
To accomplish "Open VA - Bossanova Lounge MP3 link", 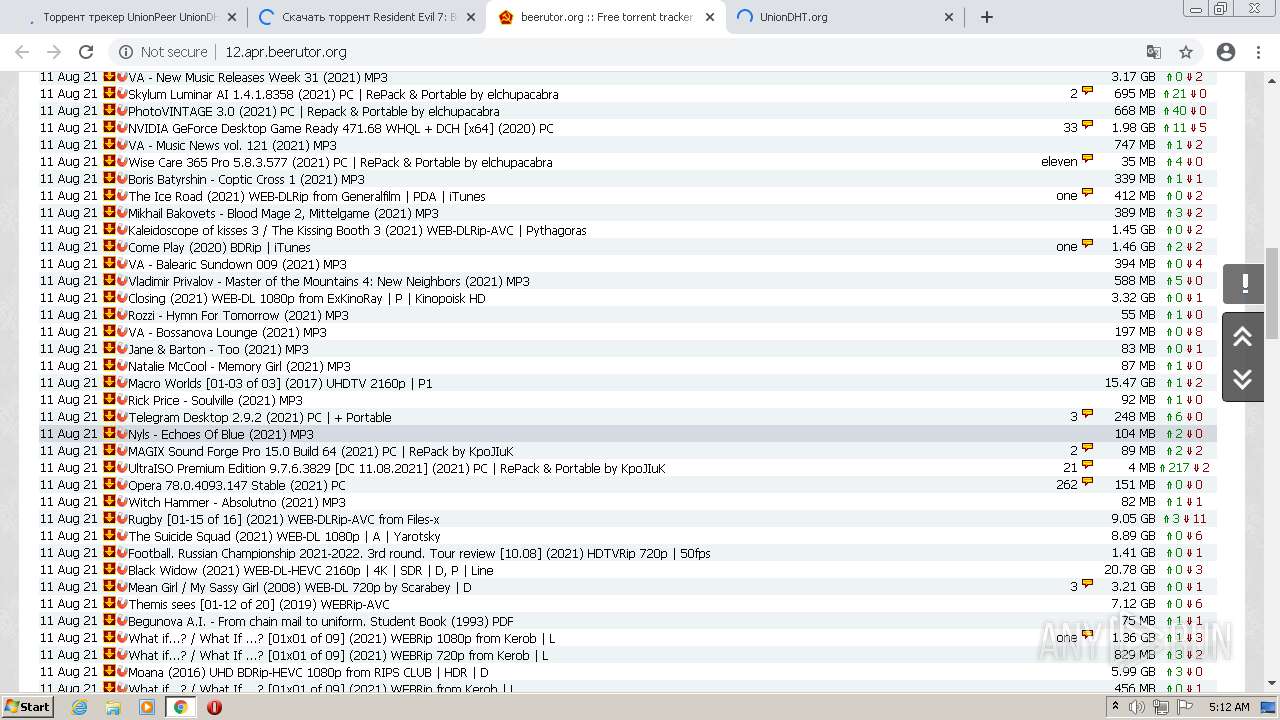I will (227, 332).
